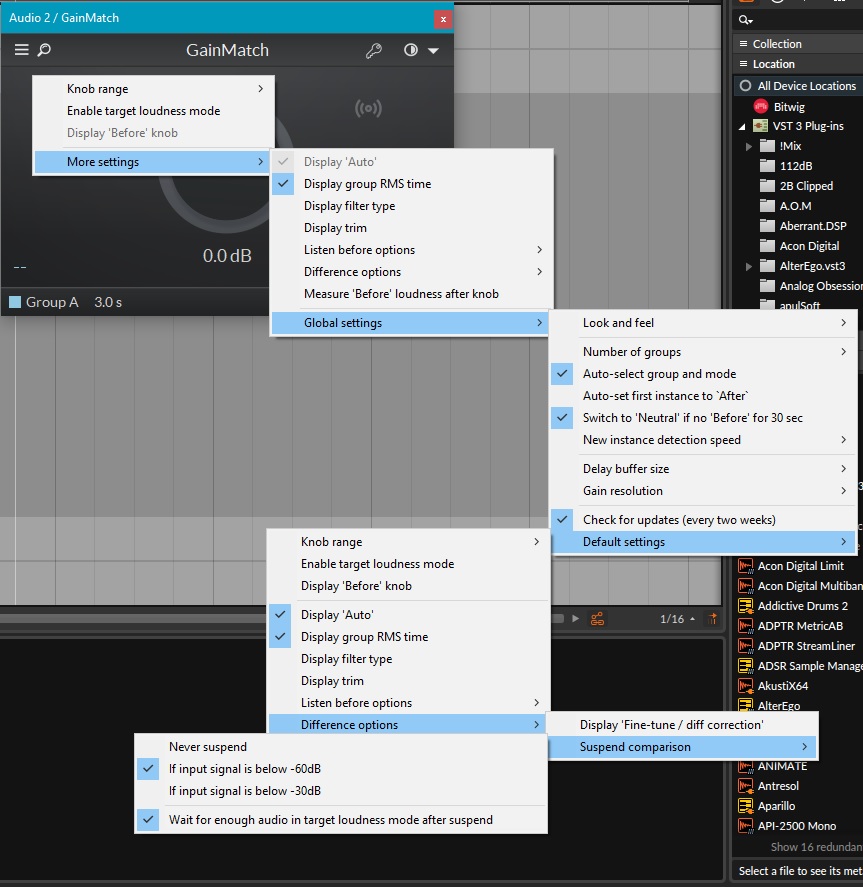863x887 pixels.
Task: Select If input signal is below -30dB
Action: click(341, 791)
